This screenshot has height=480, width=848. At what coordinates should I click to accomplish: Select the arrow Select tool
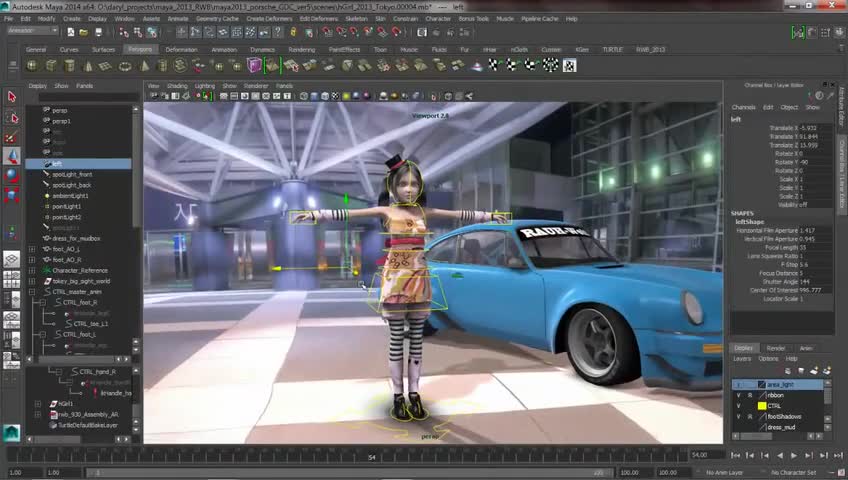click(12, 97)
